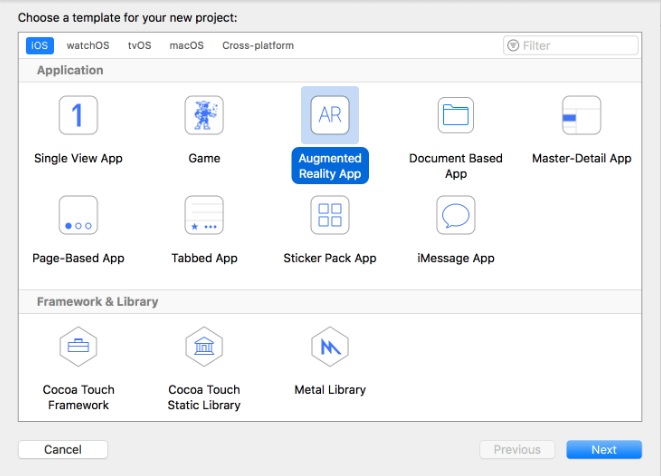Image resolution: width=661 pixels, height=476 pixels.
Task: Pick the Metal Library template icon
Action: point(330,347)
